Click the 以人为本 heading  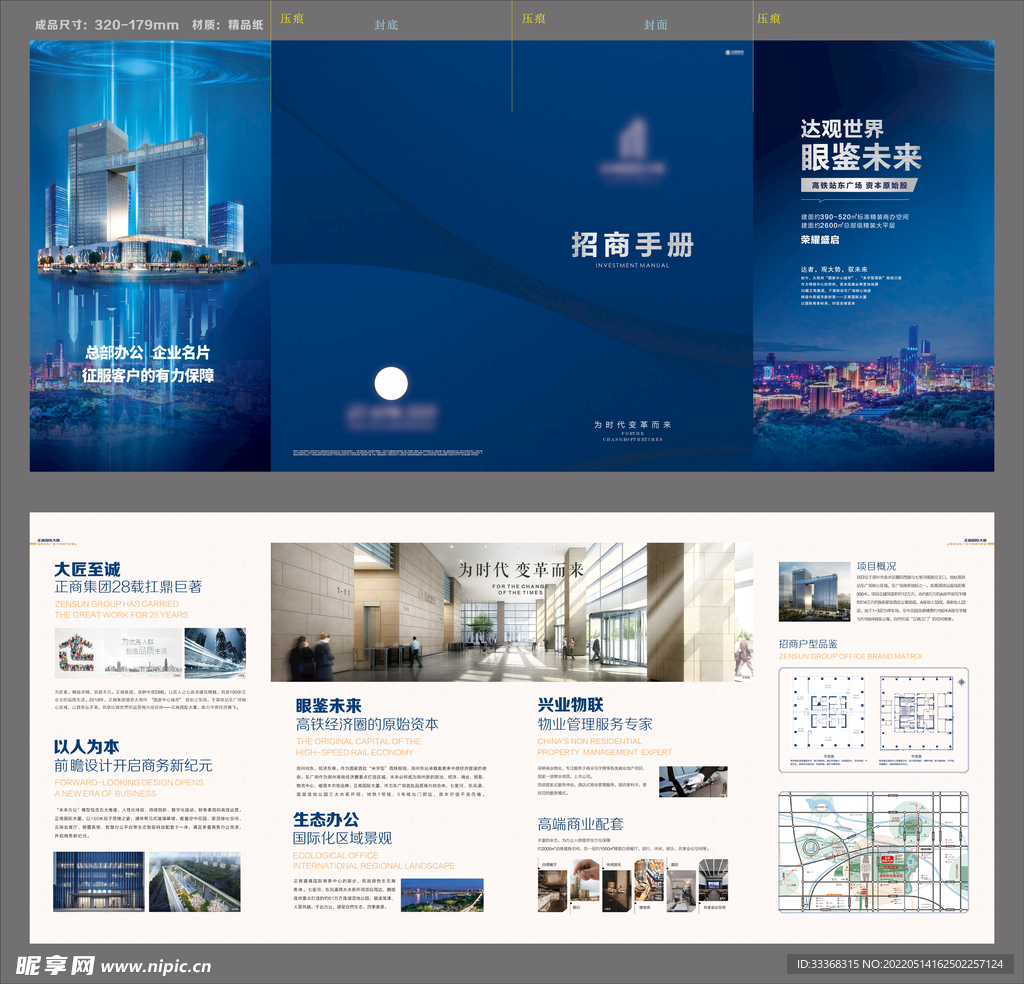point(86,746)
